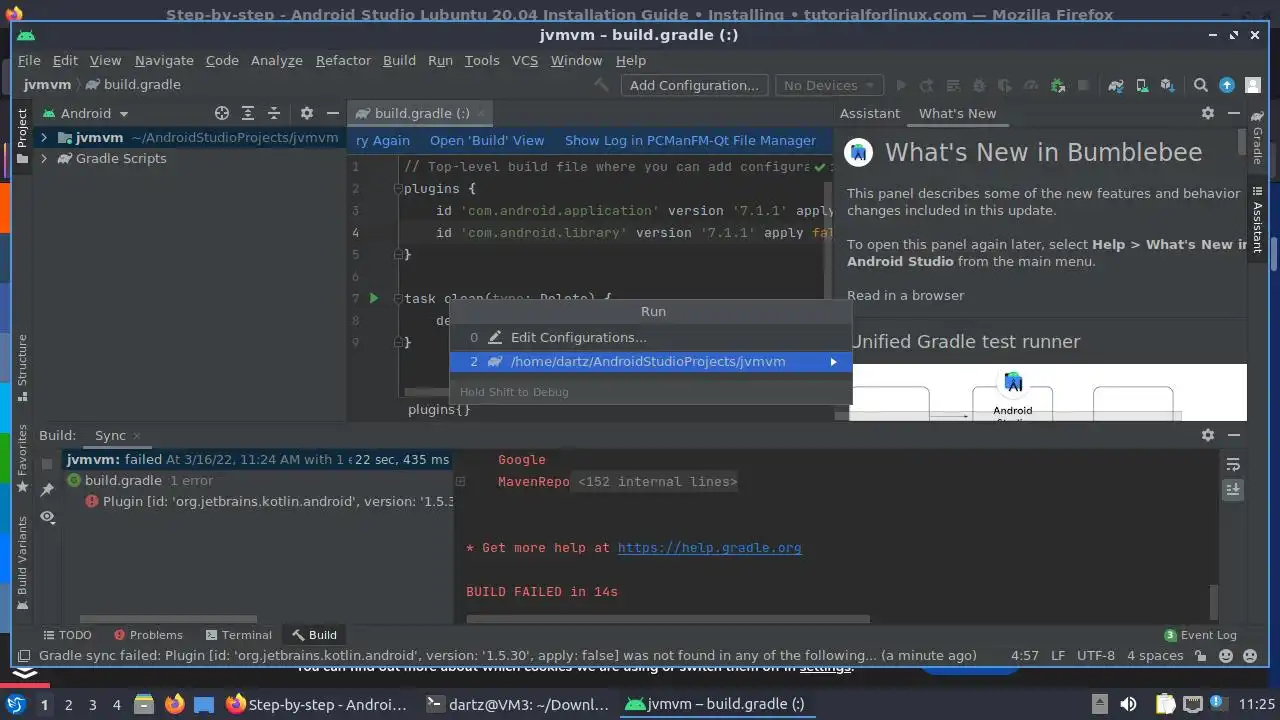The width and height of the screenshot is (1280, 720).
Task: Toggle the pin tab icon in Build panel
Action: click(x=47, y=489)
